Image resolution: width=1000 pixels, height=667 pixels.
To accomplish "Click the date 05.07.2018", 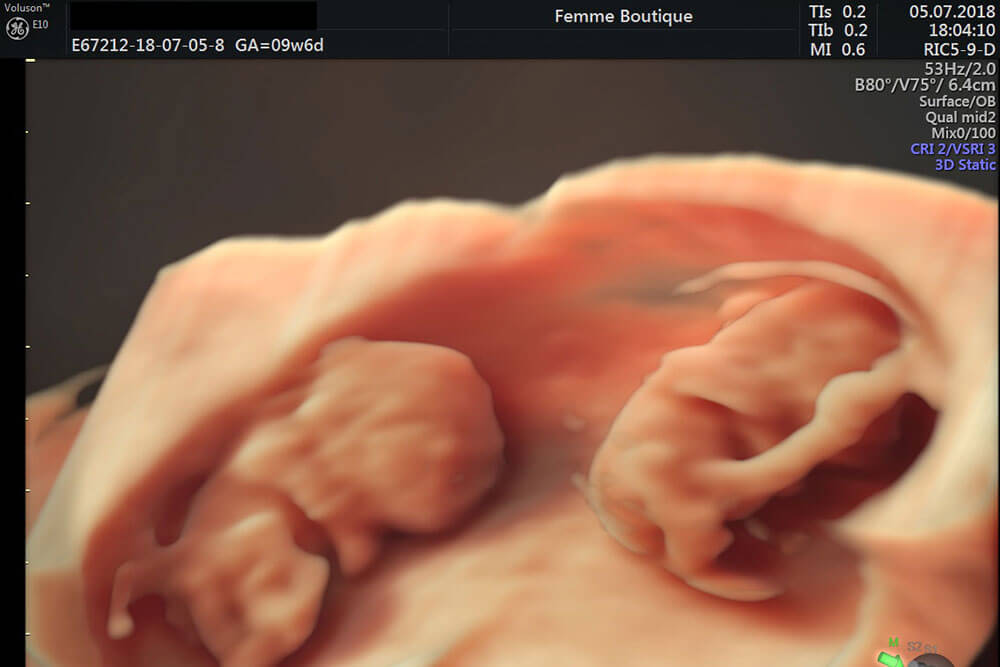I will click(952, 12).
